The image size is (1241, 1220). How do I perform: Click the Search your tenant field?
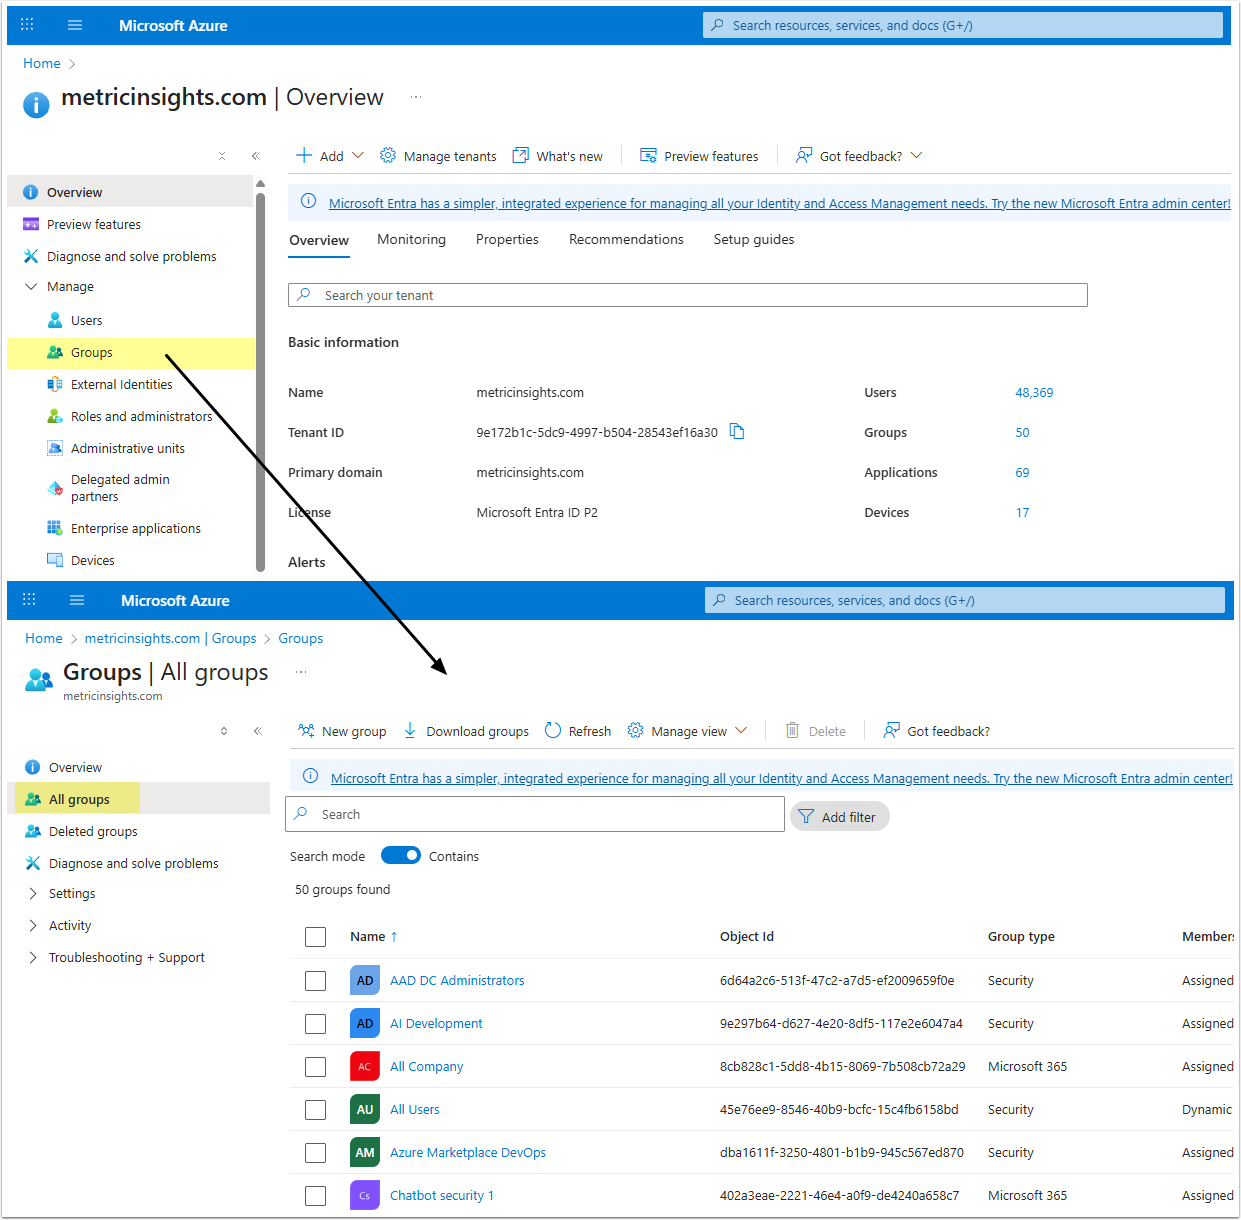688,295
